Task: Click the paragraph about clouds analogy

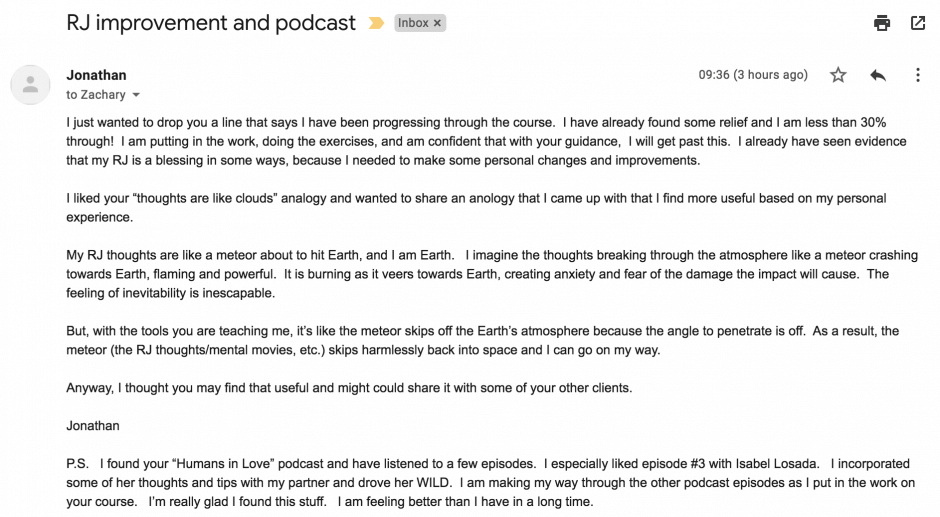Action: [476, 208]
